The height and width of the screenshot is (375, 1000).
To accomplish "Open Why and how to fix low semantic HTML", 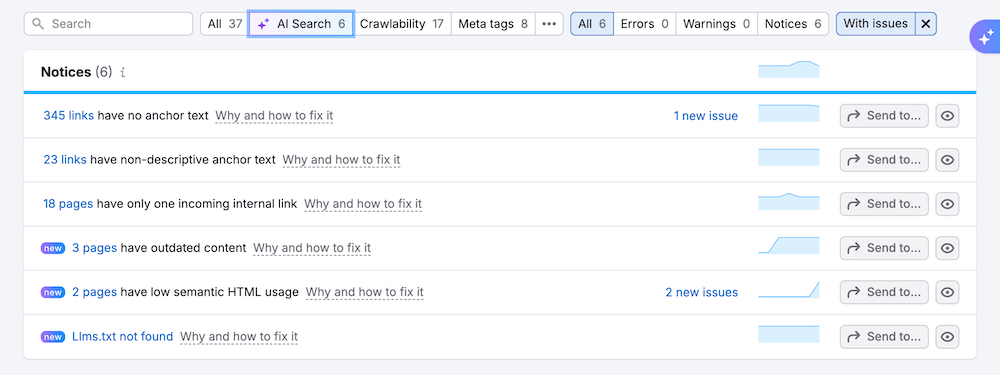I will [365, 292].
